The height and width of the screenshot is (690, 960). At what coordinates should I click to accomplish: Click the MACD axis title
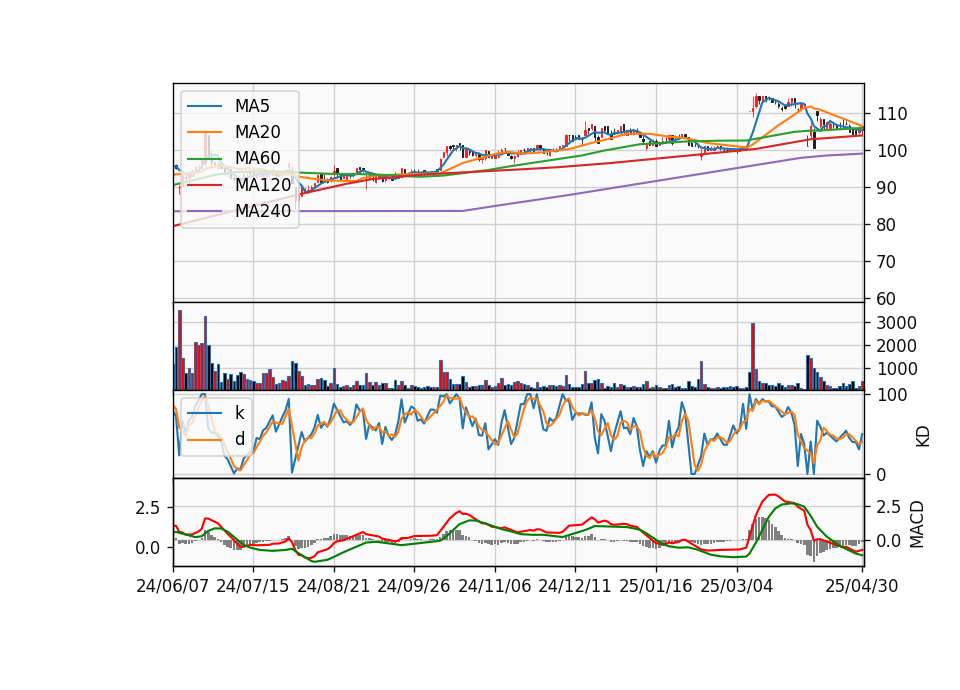[x=917, y=524]
